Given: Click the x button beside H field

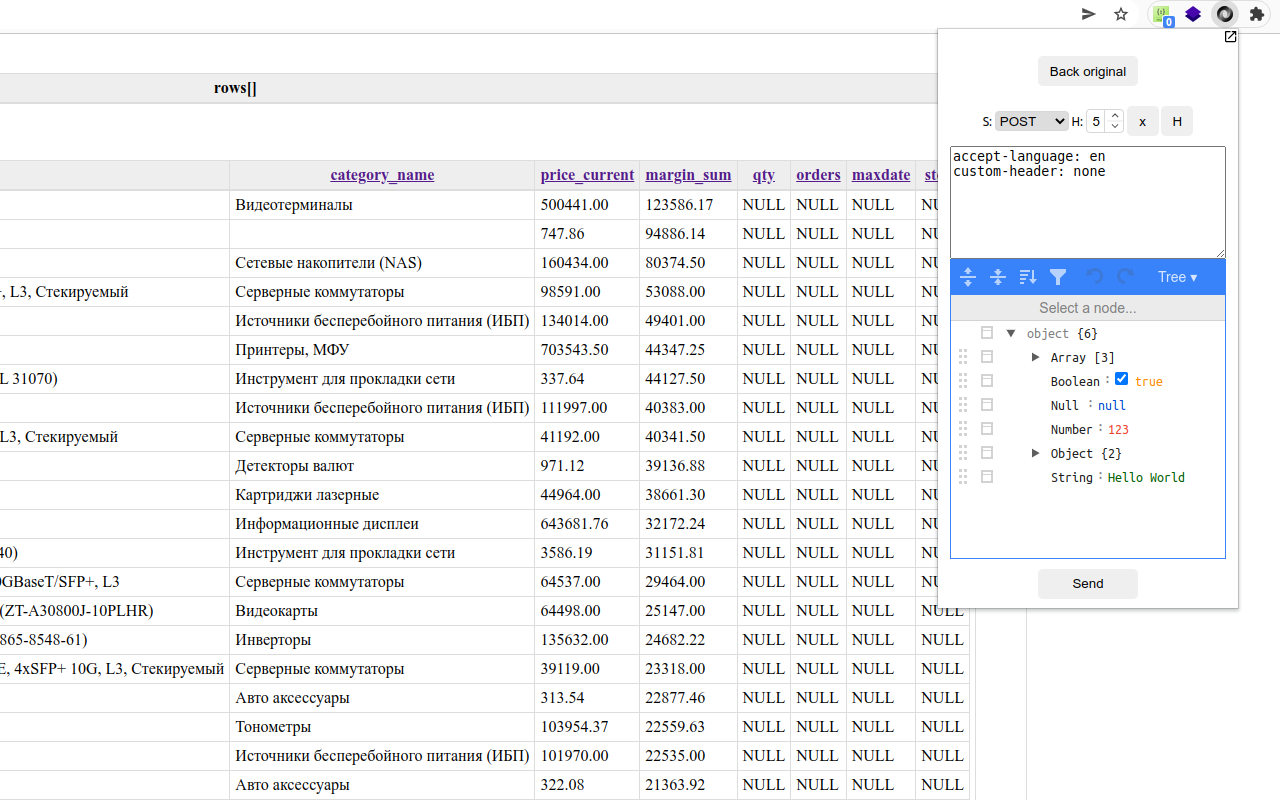Looking at the screenshot, I should (x=1142, y=121).
